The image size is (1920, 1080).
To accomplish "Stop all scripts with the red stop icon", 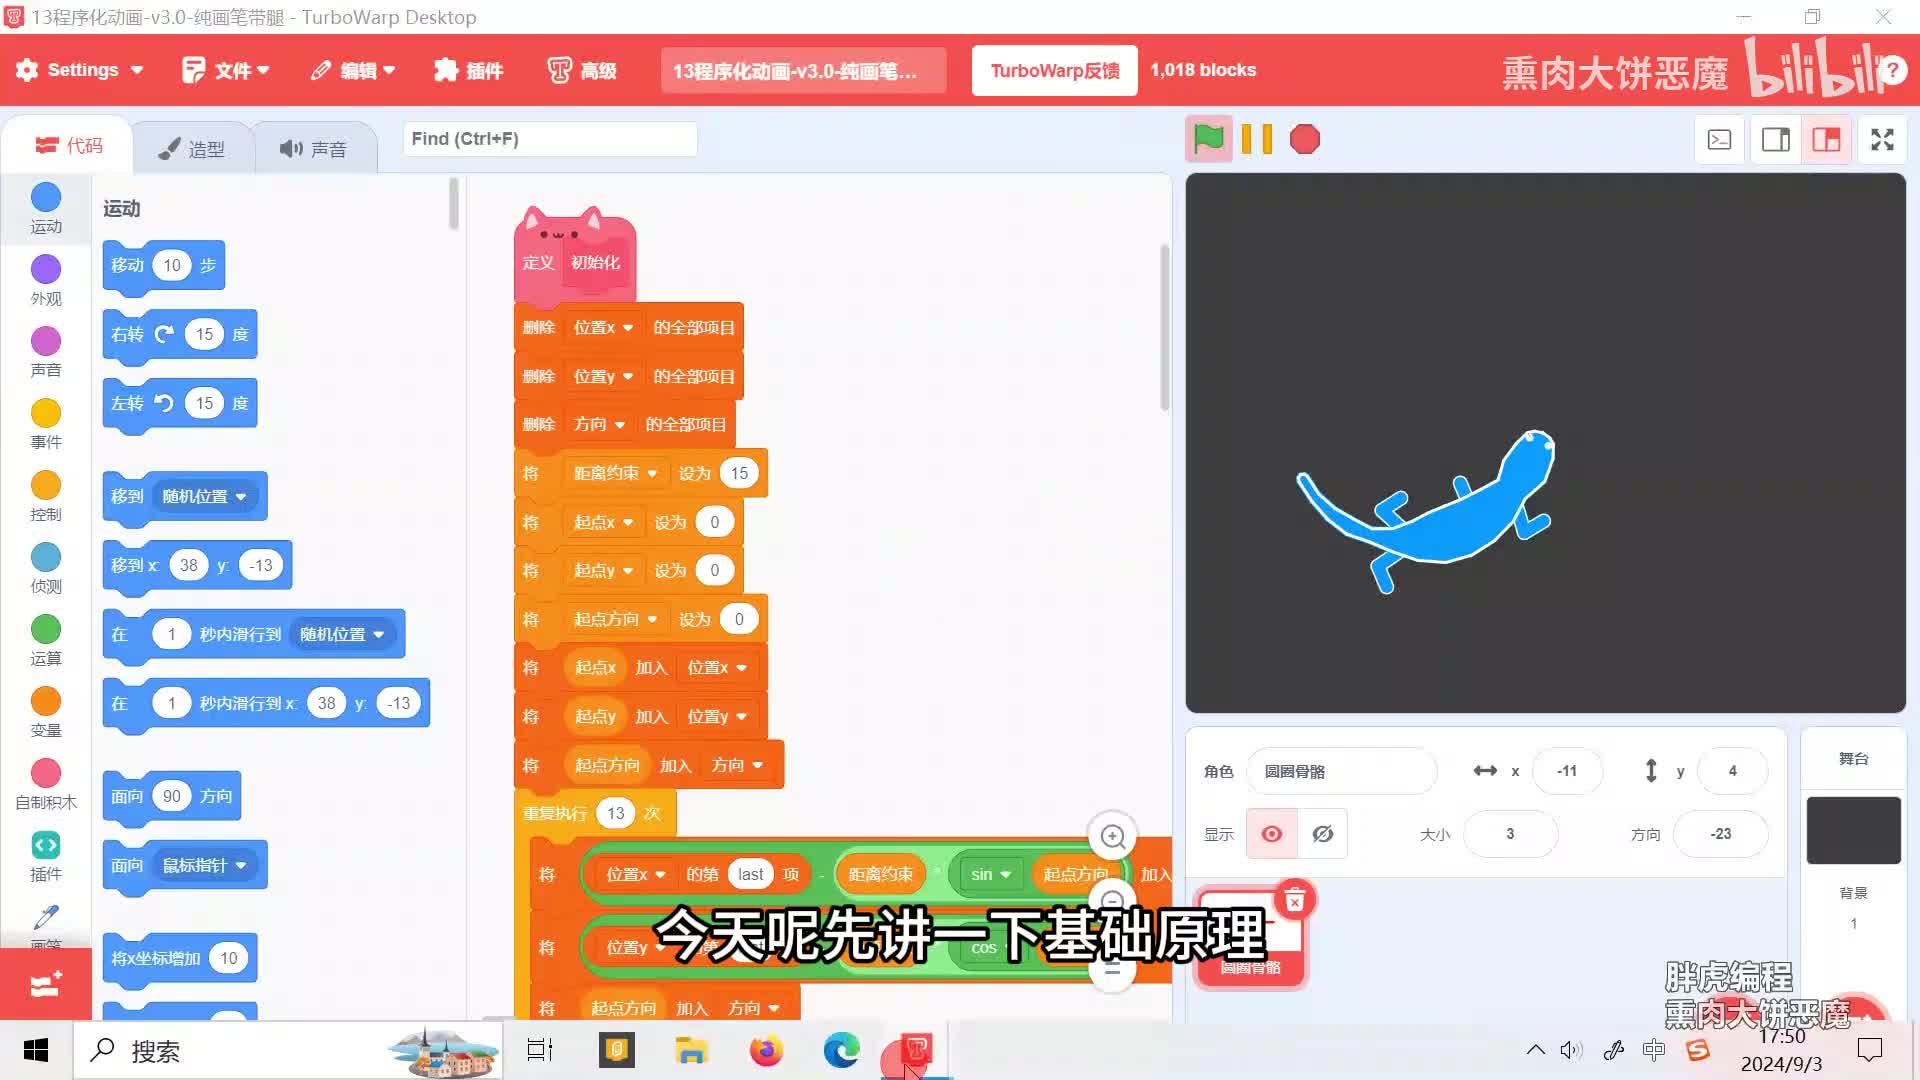I will point(1305,139).
